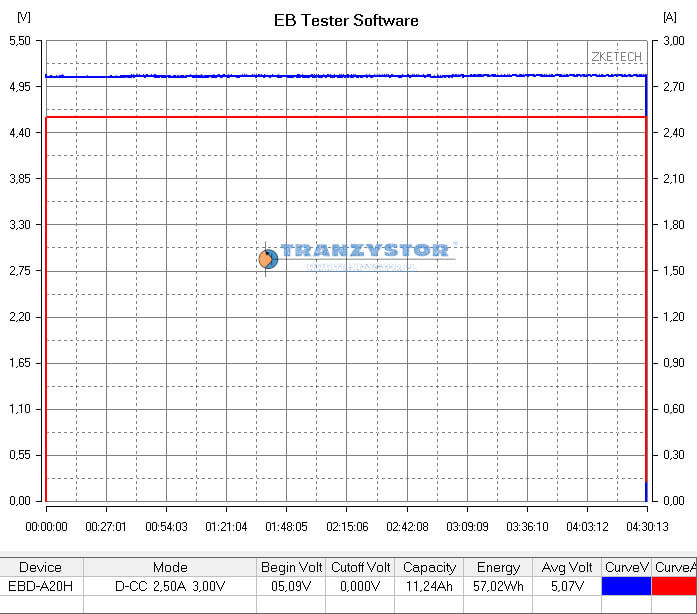697x614 pixels.
Task: Click the Avg Volt column header
Action: (x=567, y=567)
